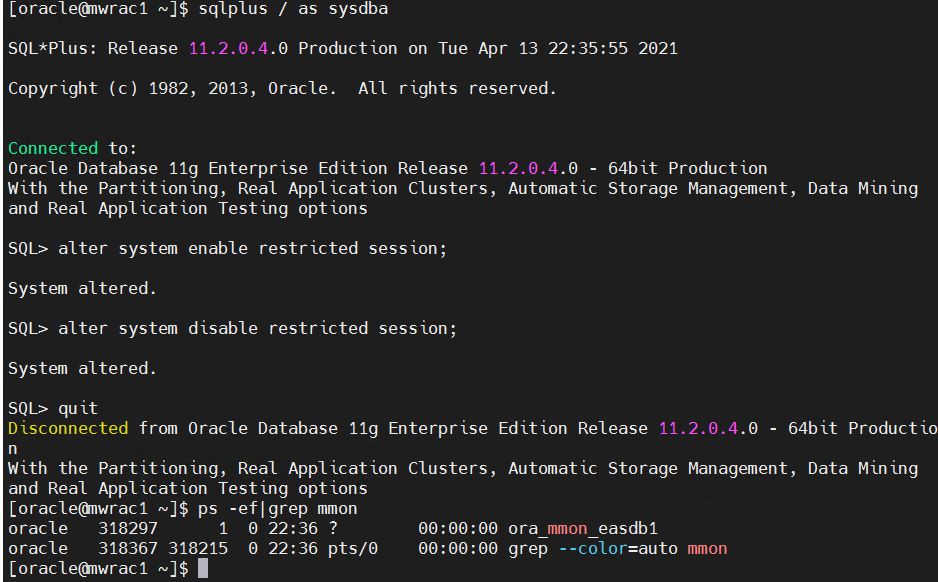Screen dimensions: 938x582
Task: Click the 'grep --color=auto mmon' text
Action: [617, 548]
